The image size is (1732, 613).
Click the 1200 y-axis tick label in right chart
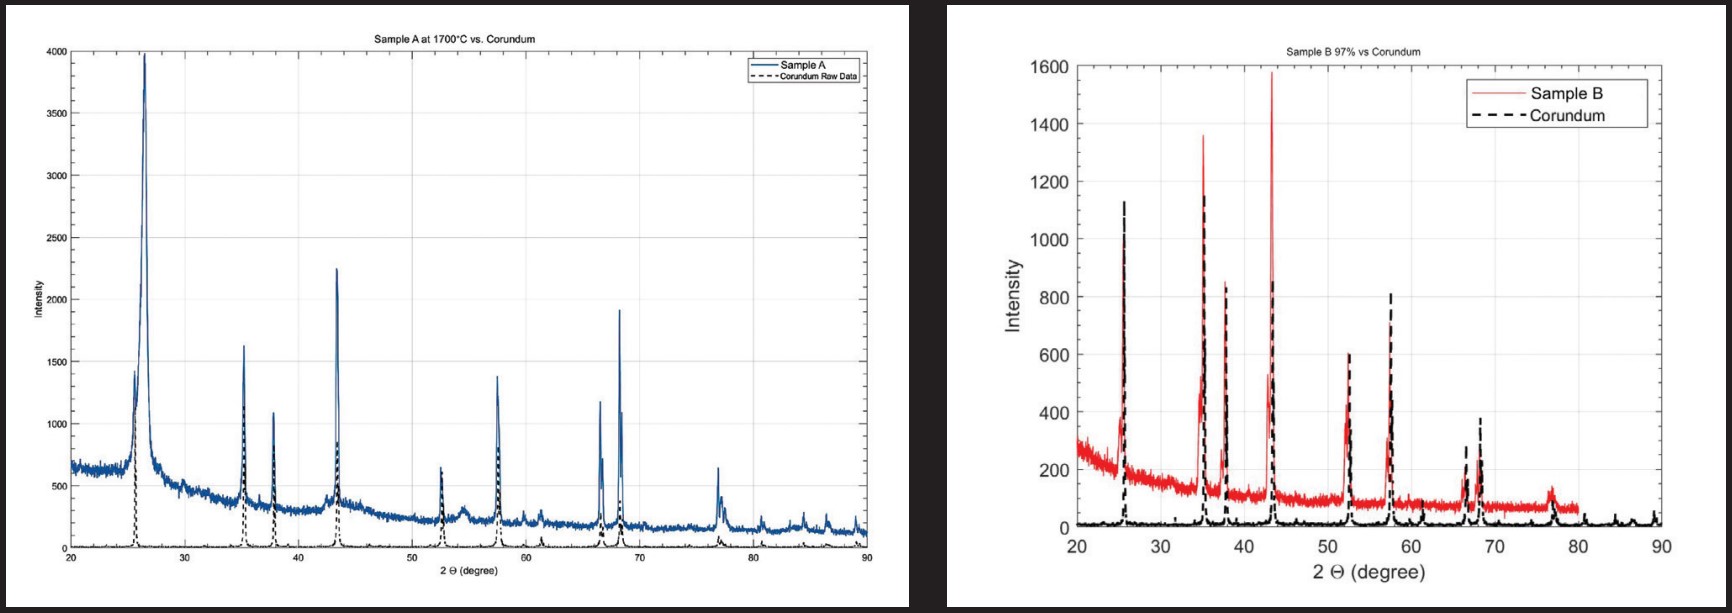click(1049, 182)
